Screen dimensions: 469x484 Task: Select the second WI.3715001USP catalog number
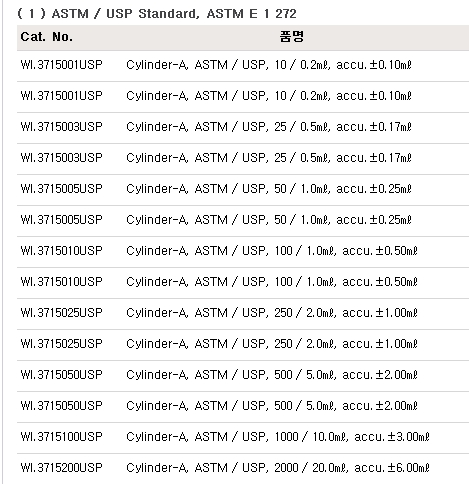pos(61,96)
